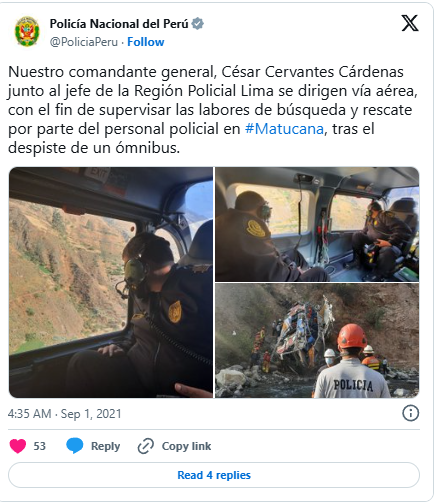Click the copy link chain icon
Viewport: 434px width, 502px height.
(x=146, y=446)
